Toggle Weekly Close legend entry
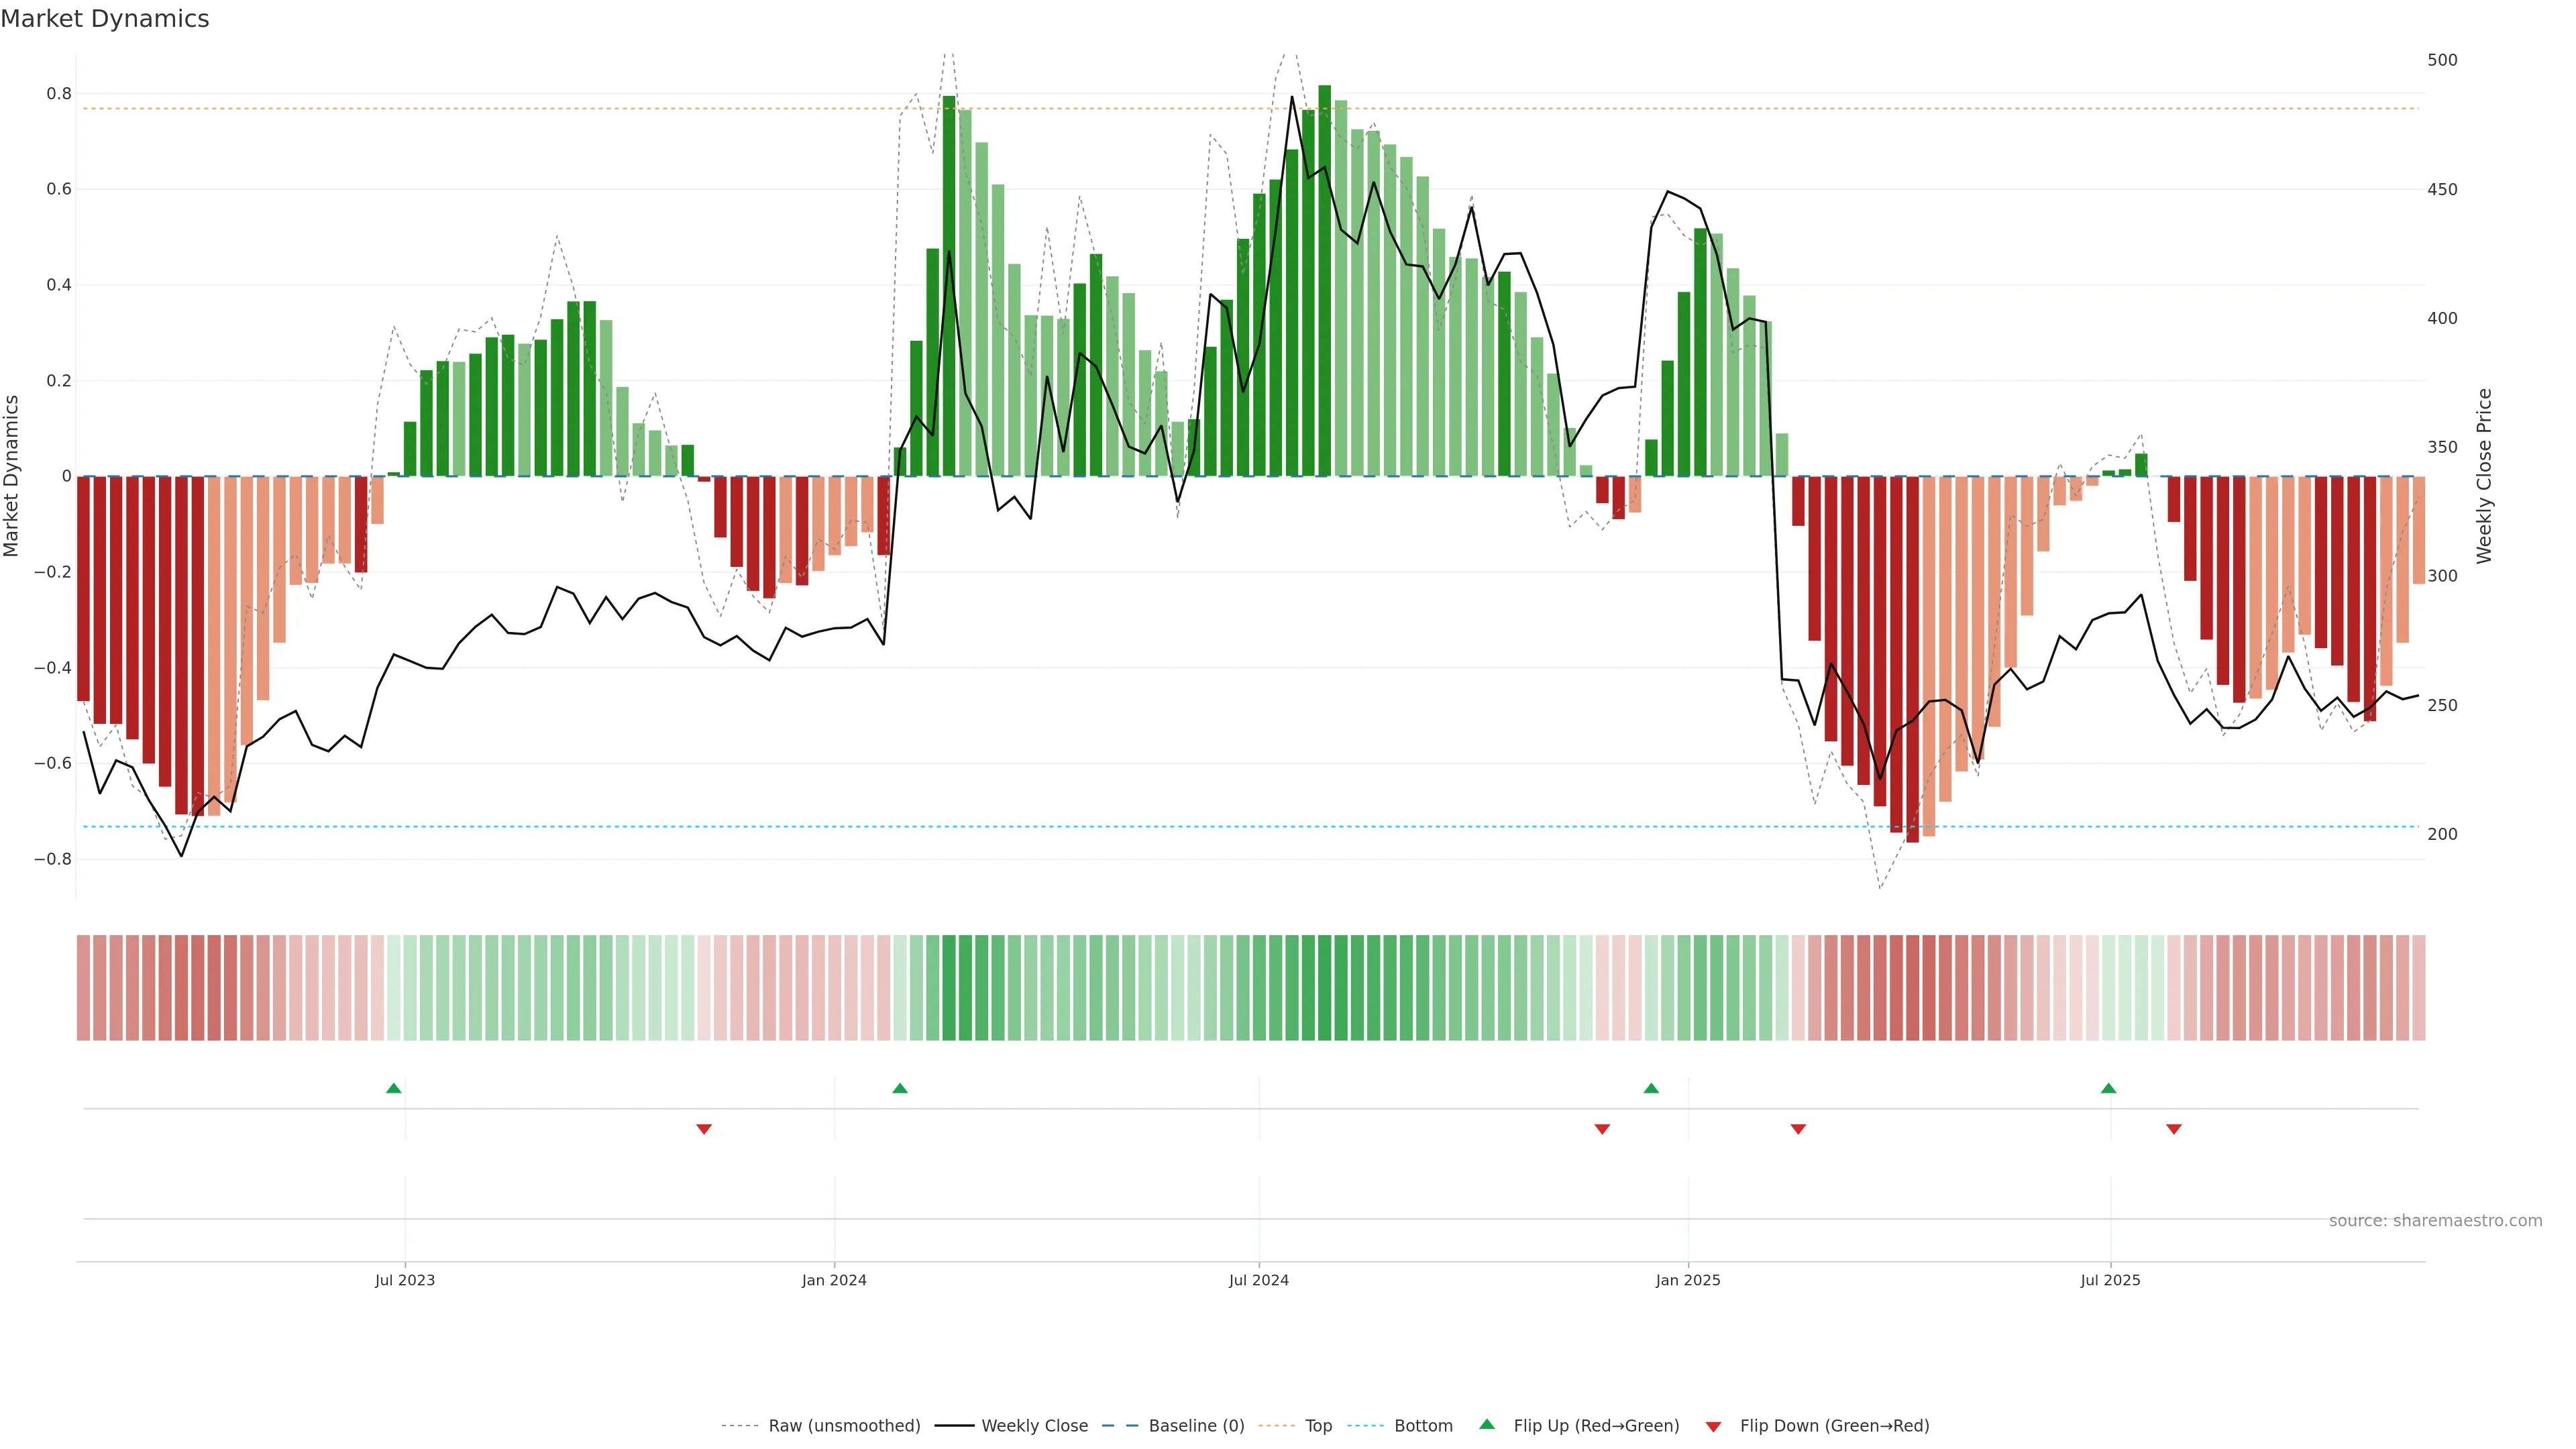Screen dimensions: 2576x1449 (1034, 1426)
